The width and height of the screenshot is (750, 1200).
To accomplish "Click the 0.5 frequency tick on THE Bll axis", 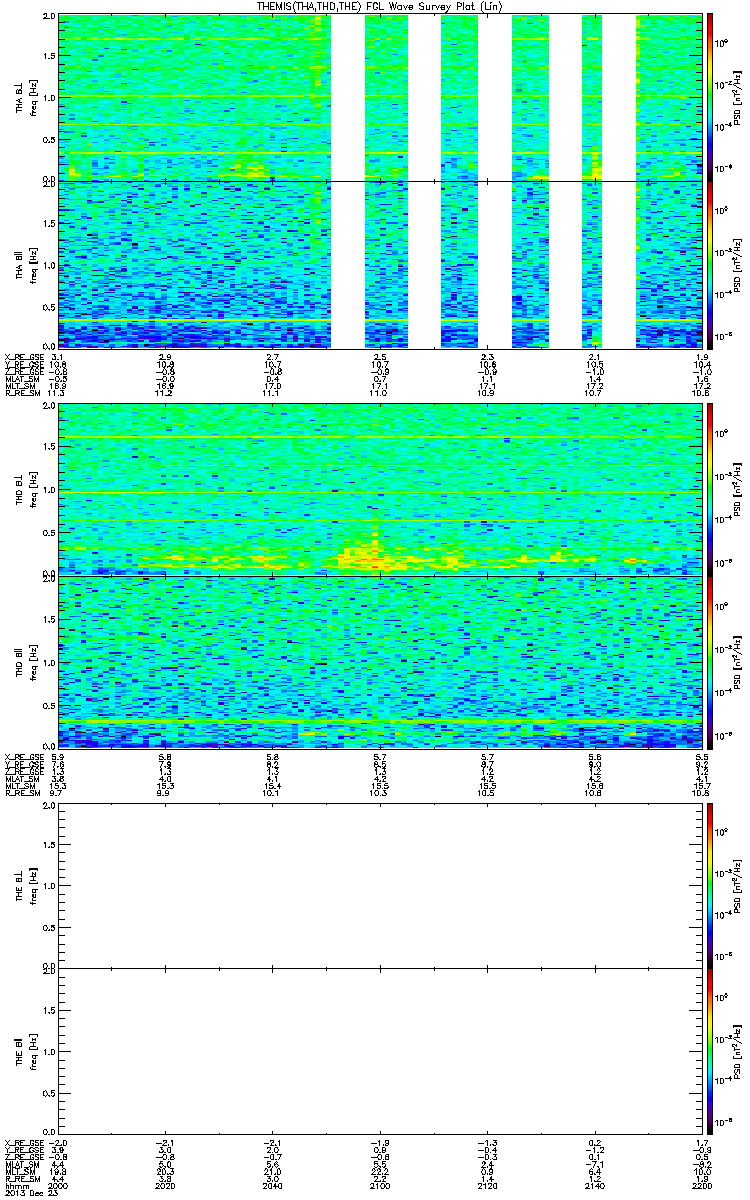I will pyautogui.click(x=49, y=1095).
